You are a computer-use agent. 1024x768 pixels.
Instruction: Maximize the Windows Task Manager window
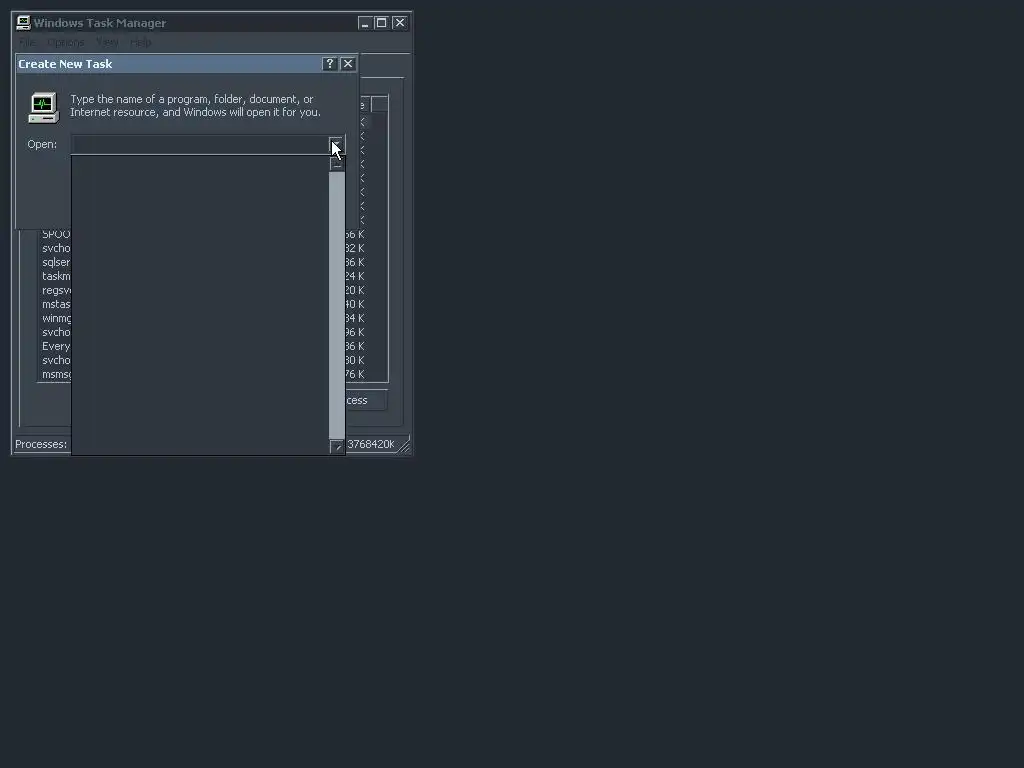click(x=382, y=23)
